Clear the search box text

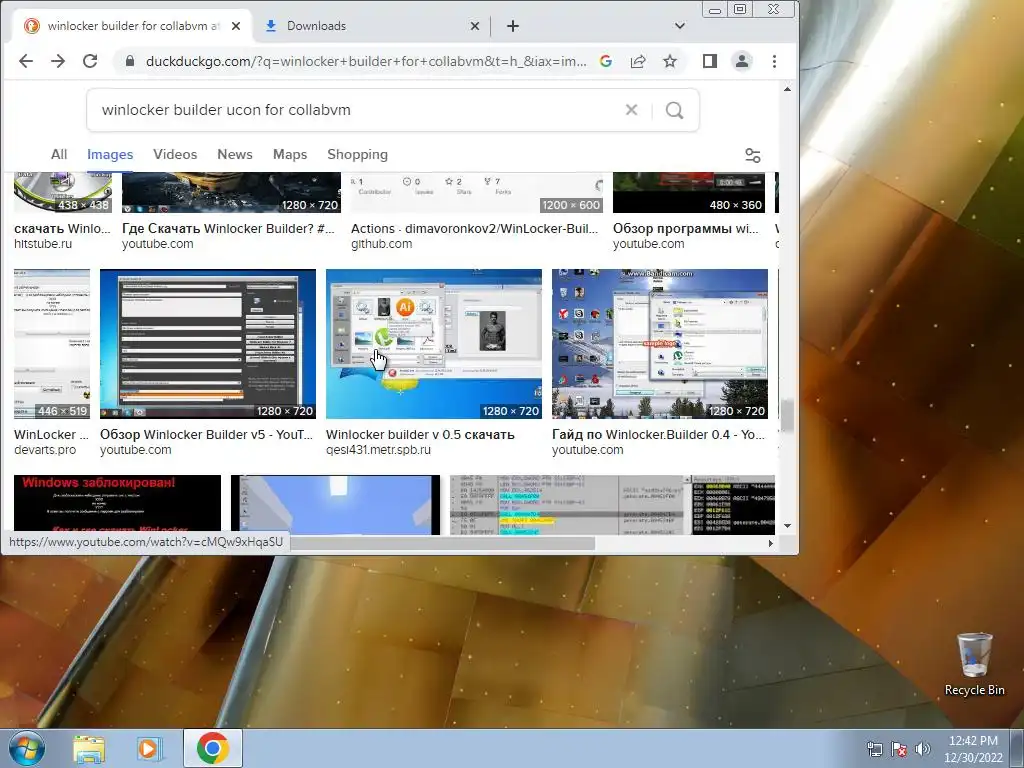(x=632, y=110)
